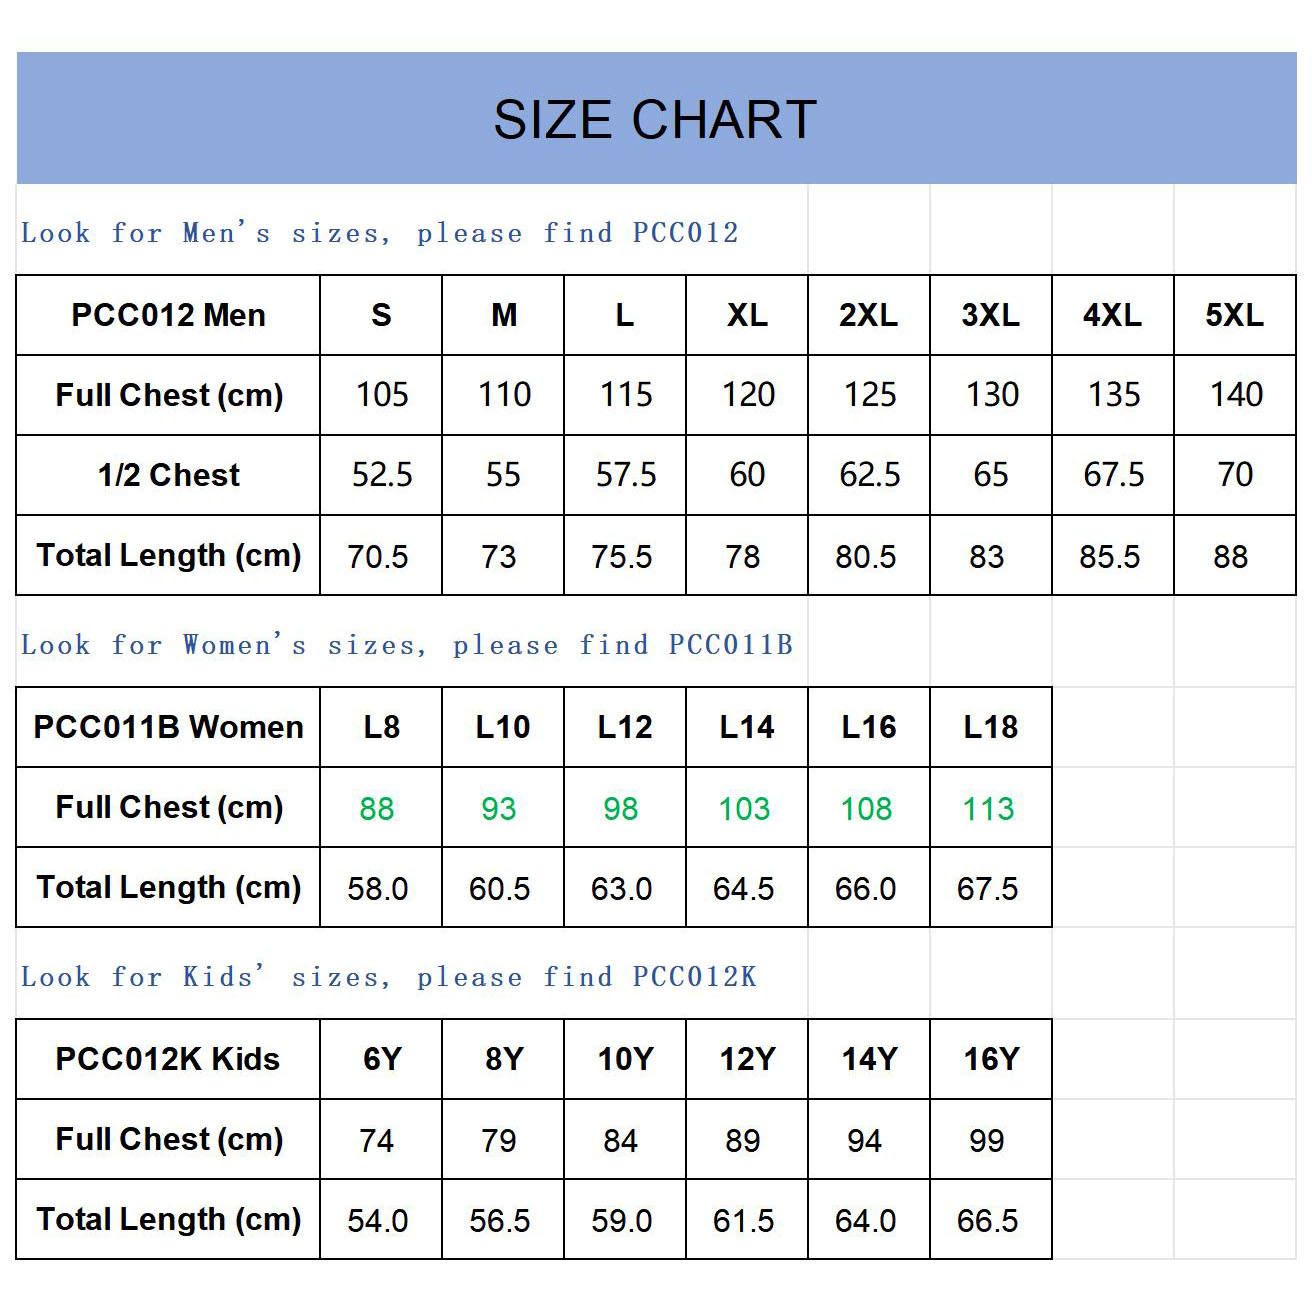1312x1312 pixels.
Task: Select the 16Y size header cell
Action: (990, 1059)
